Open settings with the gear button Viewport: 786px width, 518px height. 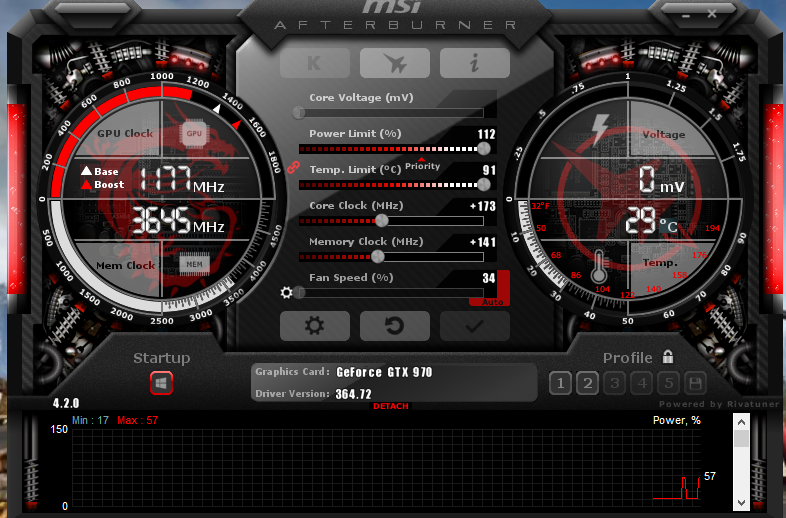pyautogui.click(x=315, y=326)
